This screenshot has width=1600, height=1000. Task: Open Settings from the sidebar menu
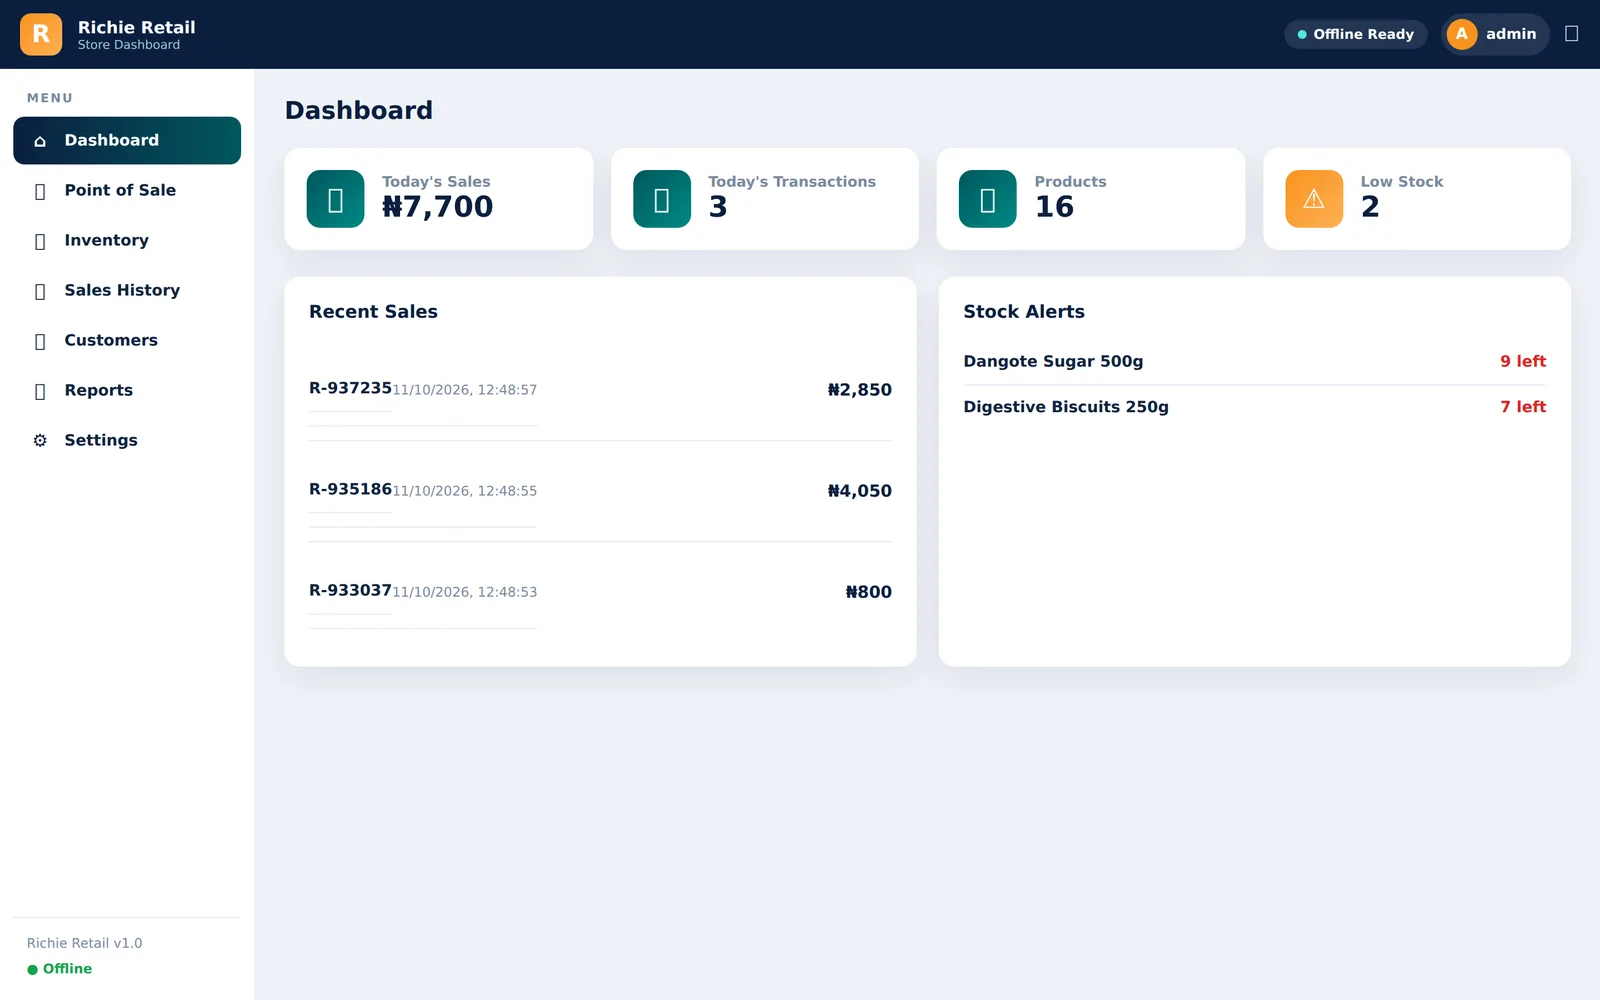tap(127, 440)
